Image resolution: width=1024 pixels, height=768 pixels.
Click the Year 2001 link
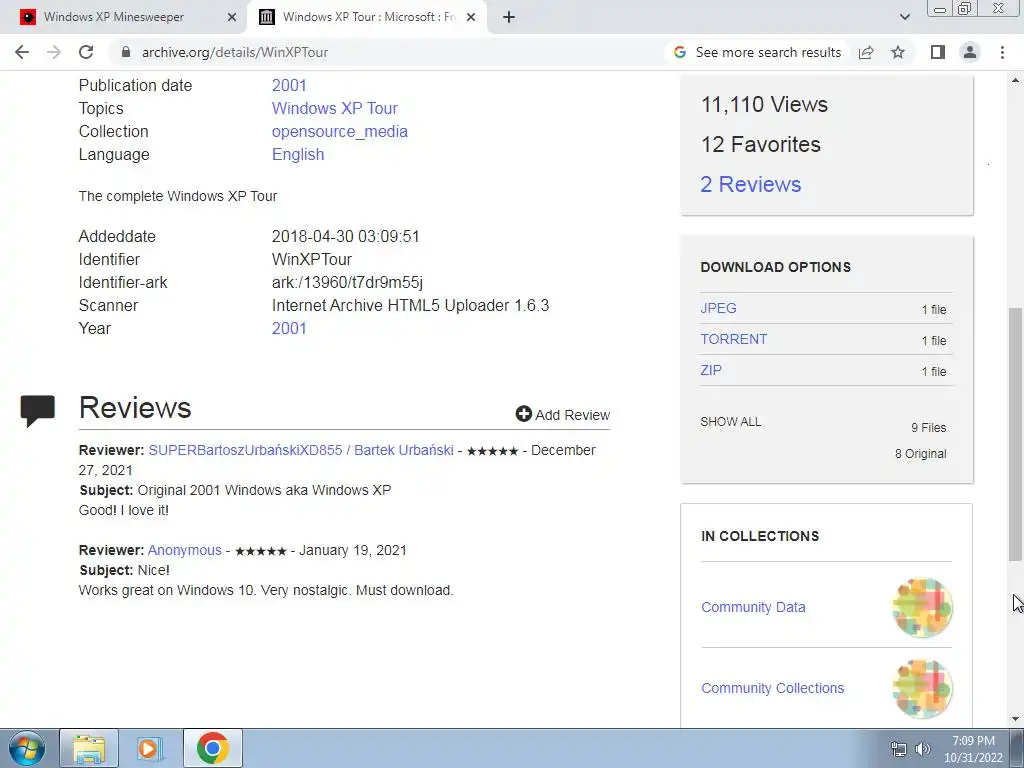pos(289,328)
